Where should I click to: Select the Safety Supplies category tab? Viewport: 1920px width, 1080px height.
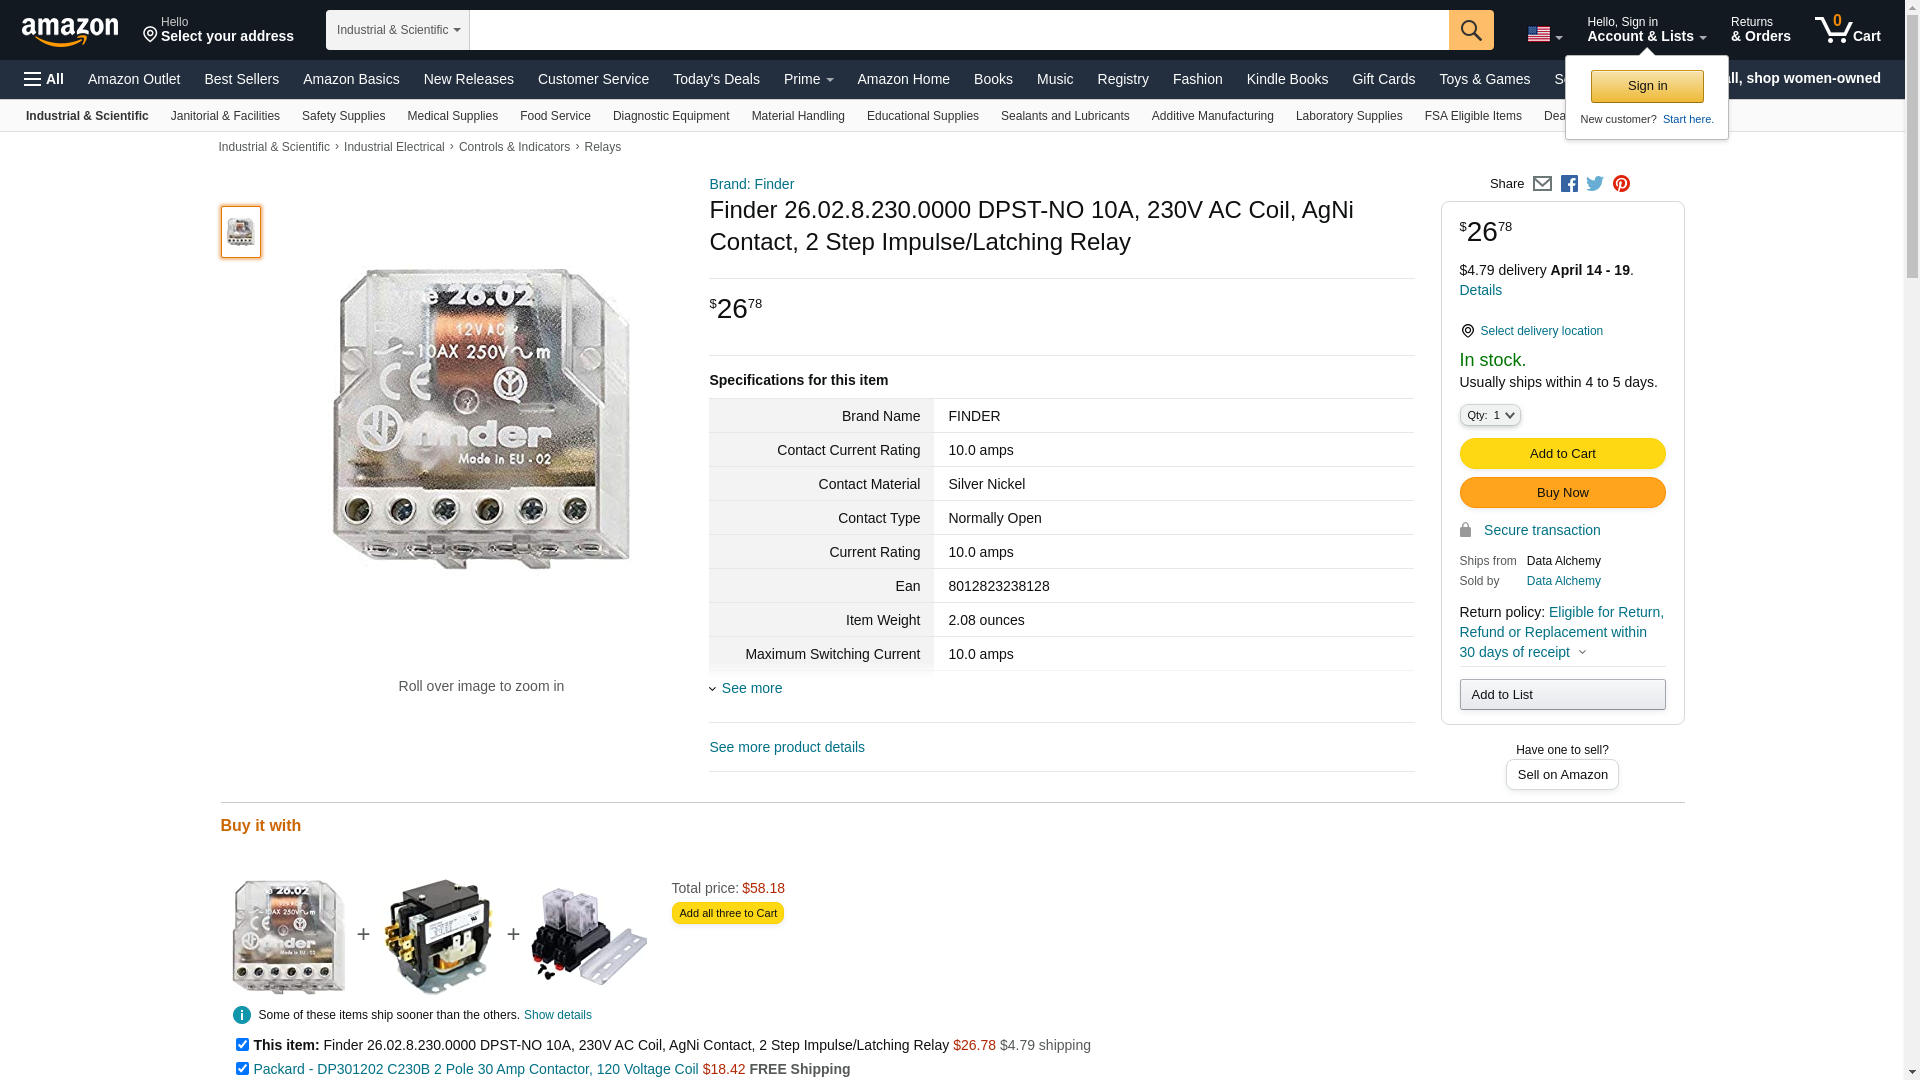pos(343,116)
